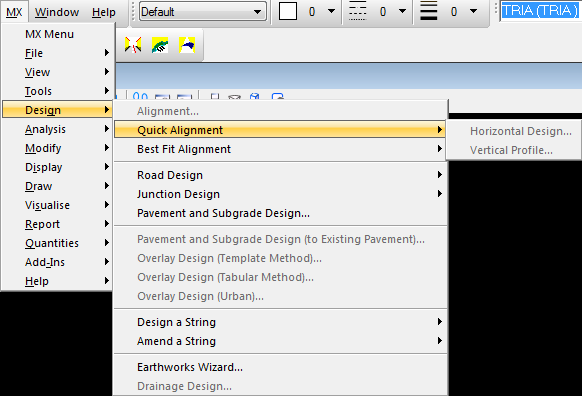Click the red crossed-lines toolbar icon
The height and width of the screenshot is (396, 582).
tap(133, 45)
